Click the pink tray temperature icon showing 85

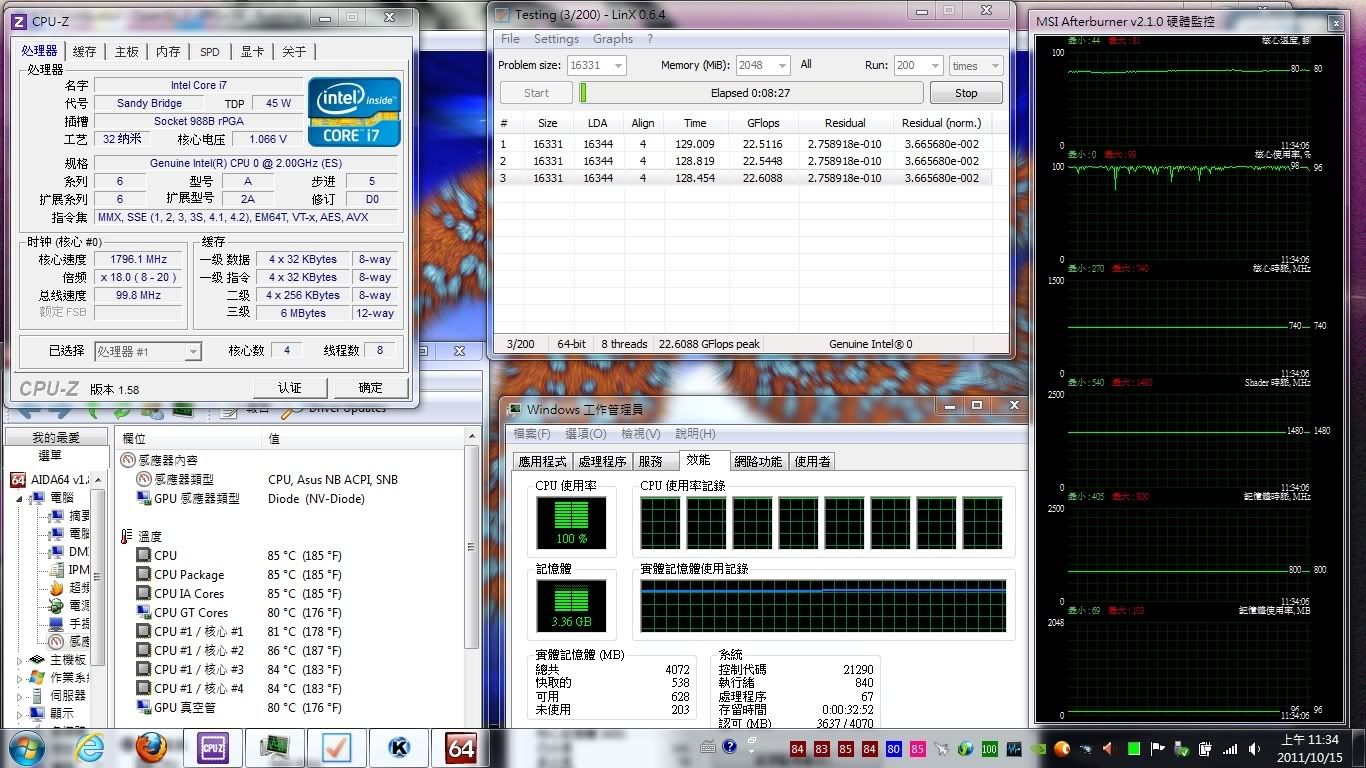point(917,749)
